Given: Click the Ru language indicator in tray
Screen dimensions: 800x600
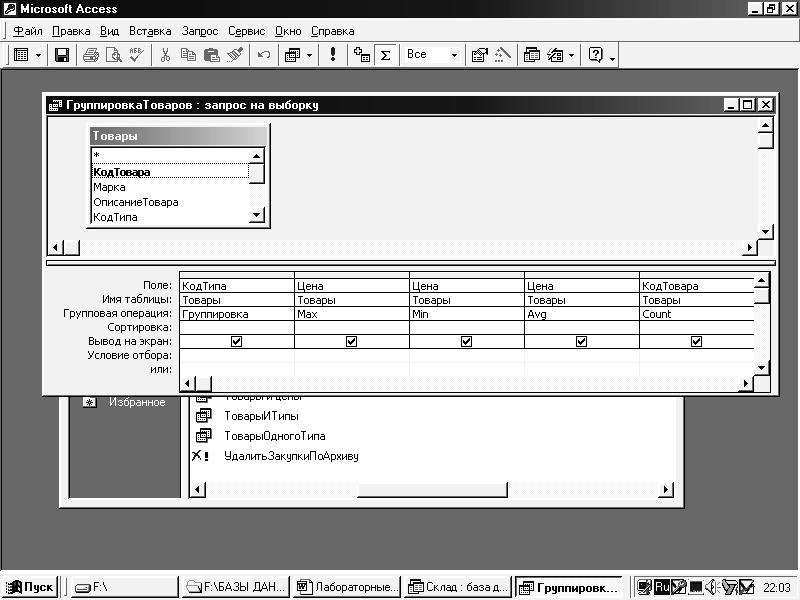Looking at the screenshot, I should pos(662,587).
